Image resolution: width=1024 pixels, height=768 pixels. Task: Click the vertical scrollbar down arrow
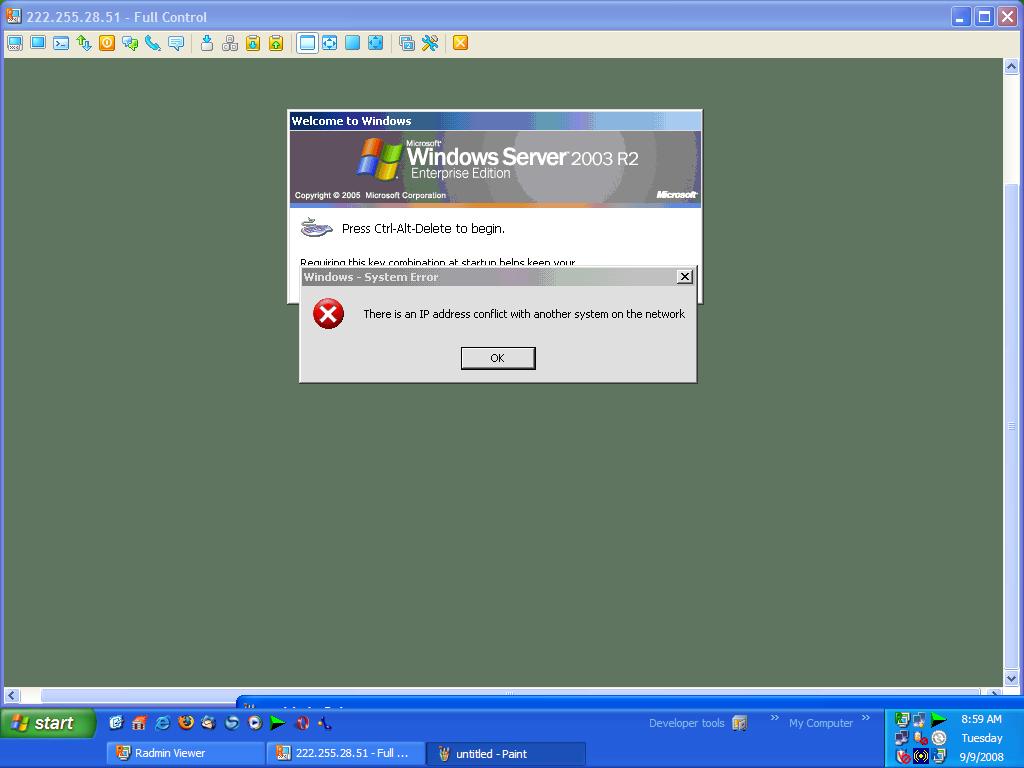click(x=1011, y=679)
